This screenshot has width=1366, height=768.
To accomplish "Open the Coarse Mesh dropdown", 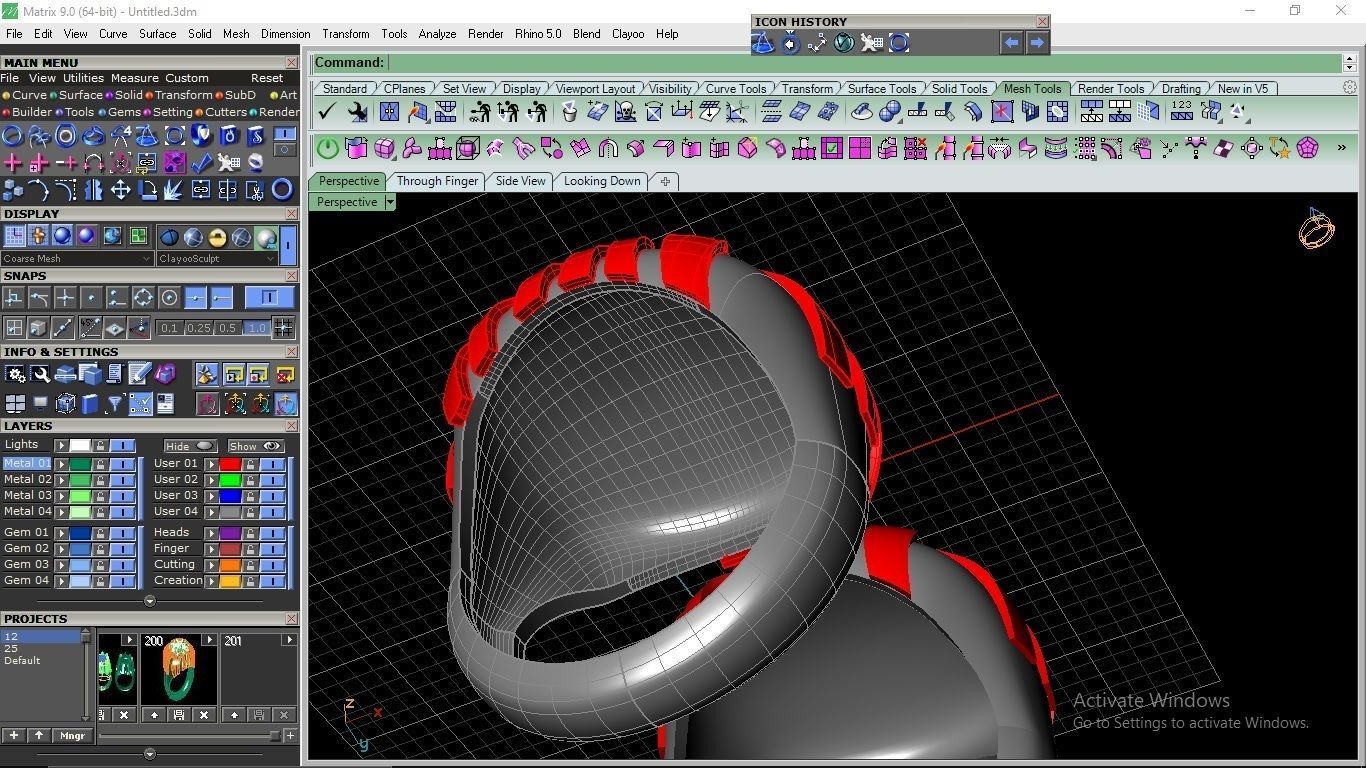I will click(x=77, y=259).
